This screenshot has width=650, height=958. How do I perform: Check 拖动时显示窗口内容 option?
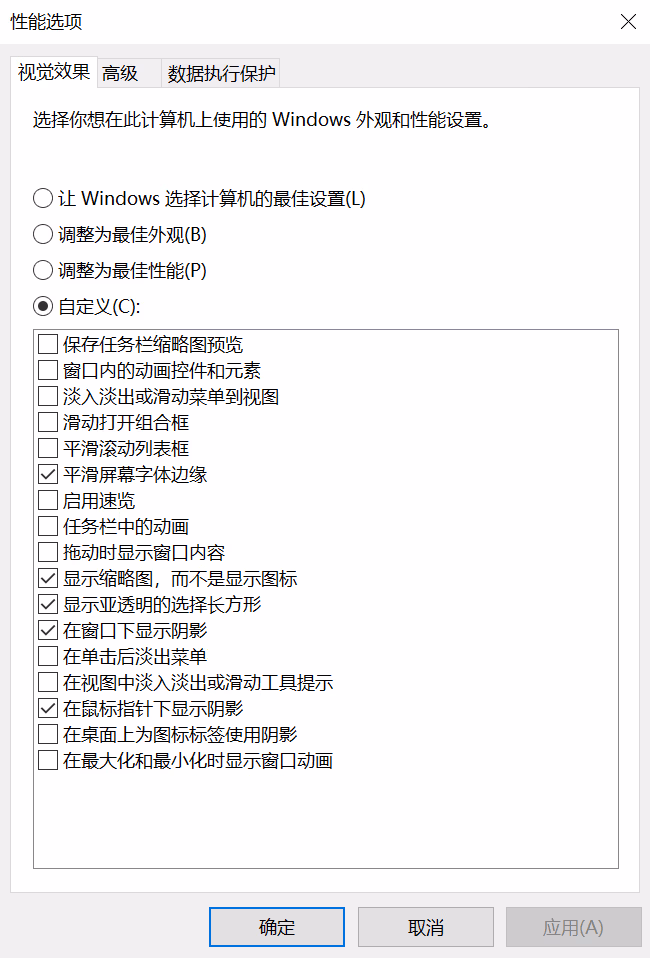[x=48, y=552]
